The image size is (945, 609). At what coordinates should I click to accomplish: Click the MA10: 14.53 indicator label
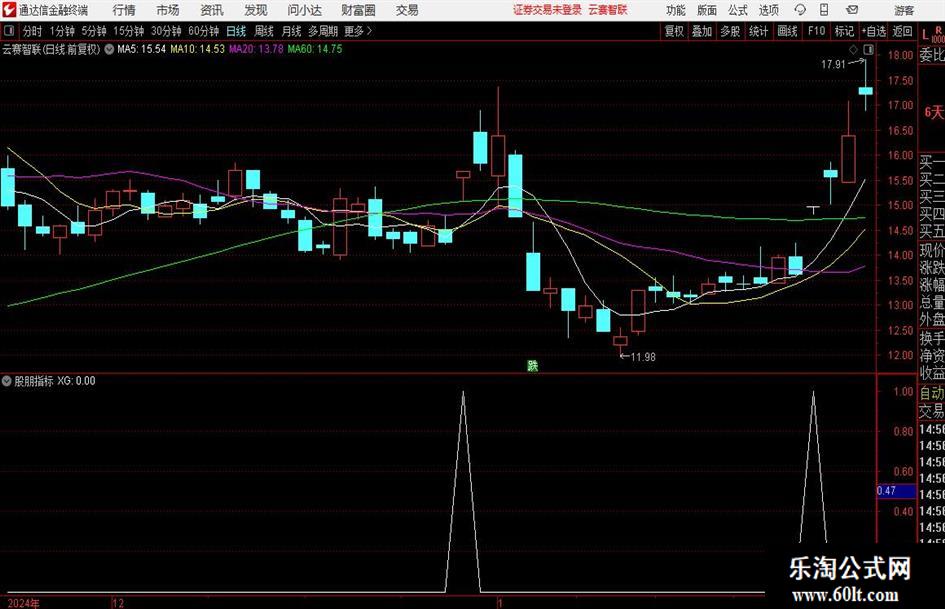coord(198,49)
